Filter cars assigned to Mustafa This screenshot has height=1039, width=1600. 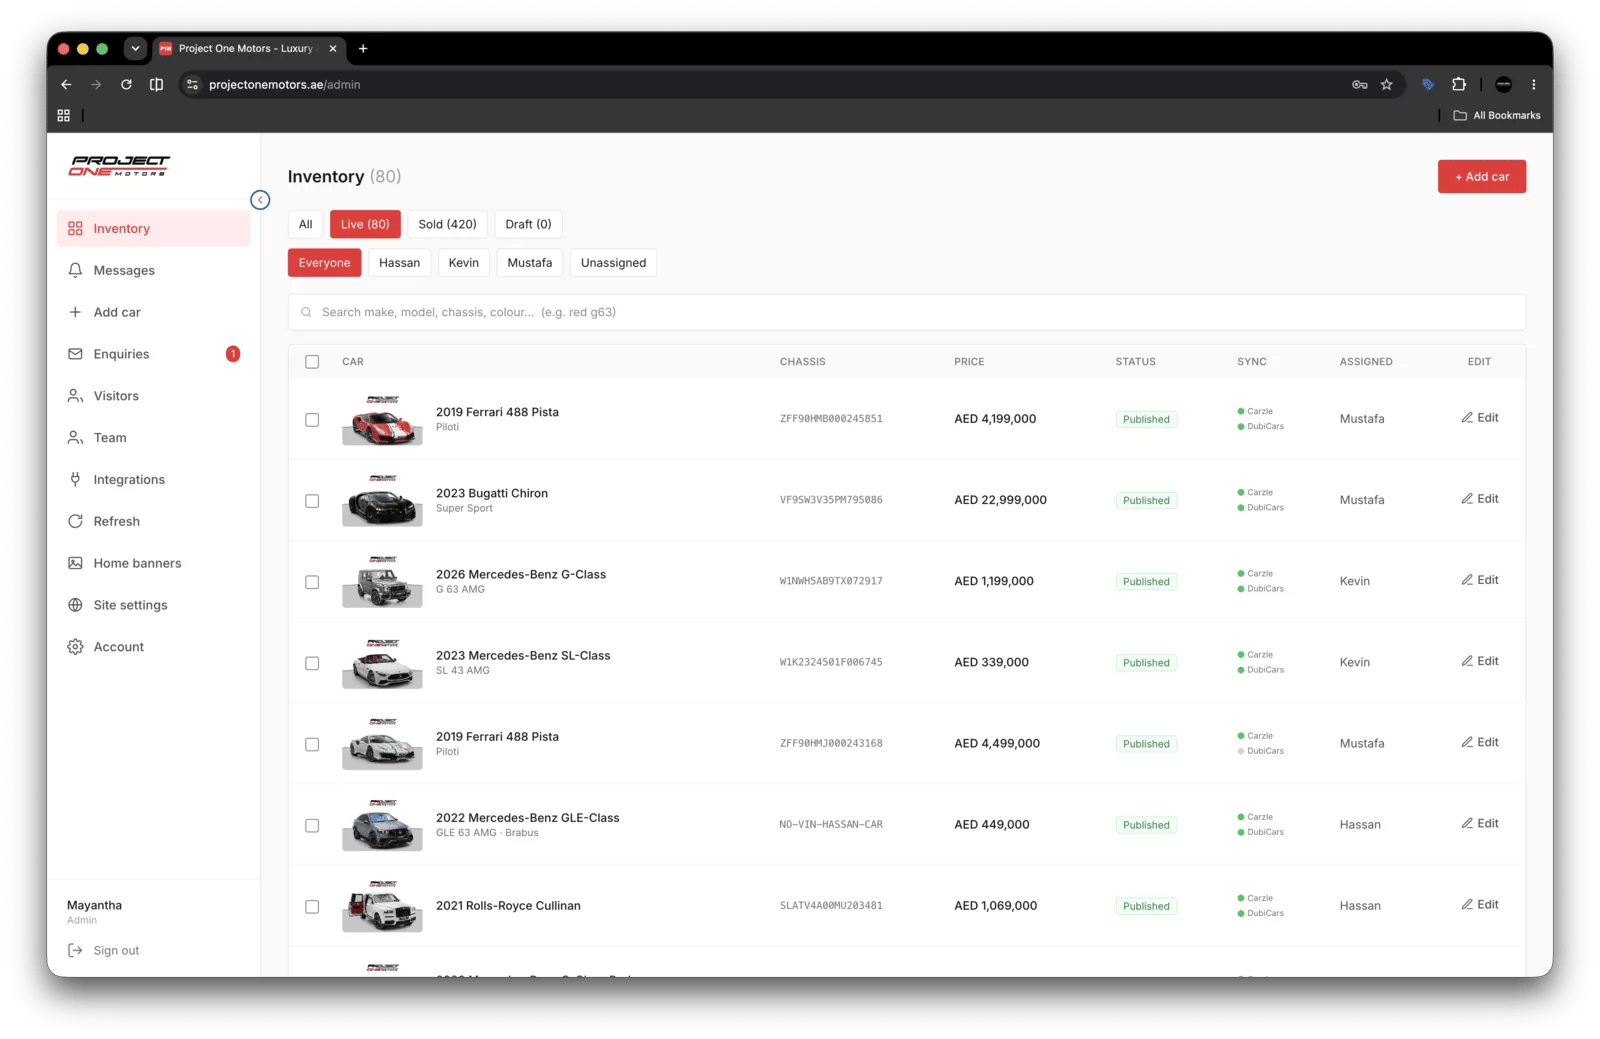(530, 263)
